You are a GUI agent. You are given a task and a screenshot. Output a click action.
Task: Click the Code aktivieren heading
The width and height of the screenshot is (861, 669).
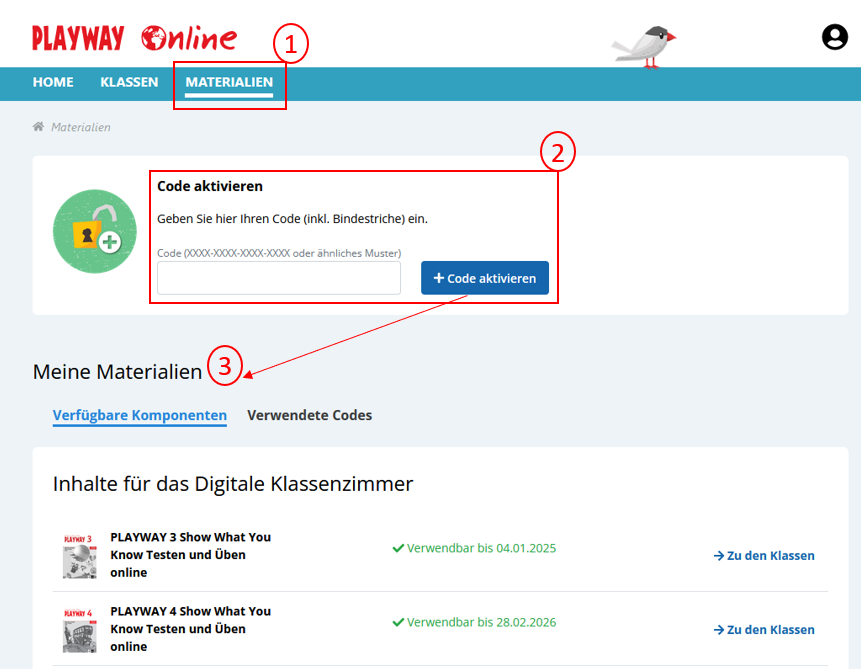pyautogui.click(x=210, y=186)
